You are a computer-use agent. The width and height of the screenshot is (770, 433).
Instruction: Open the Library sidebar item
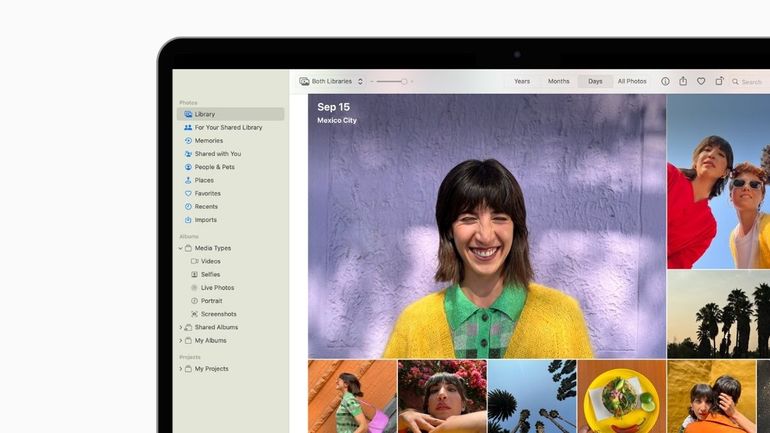click(x=230, y=114)
